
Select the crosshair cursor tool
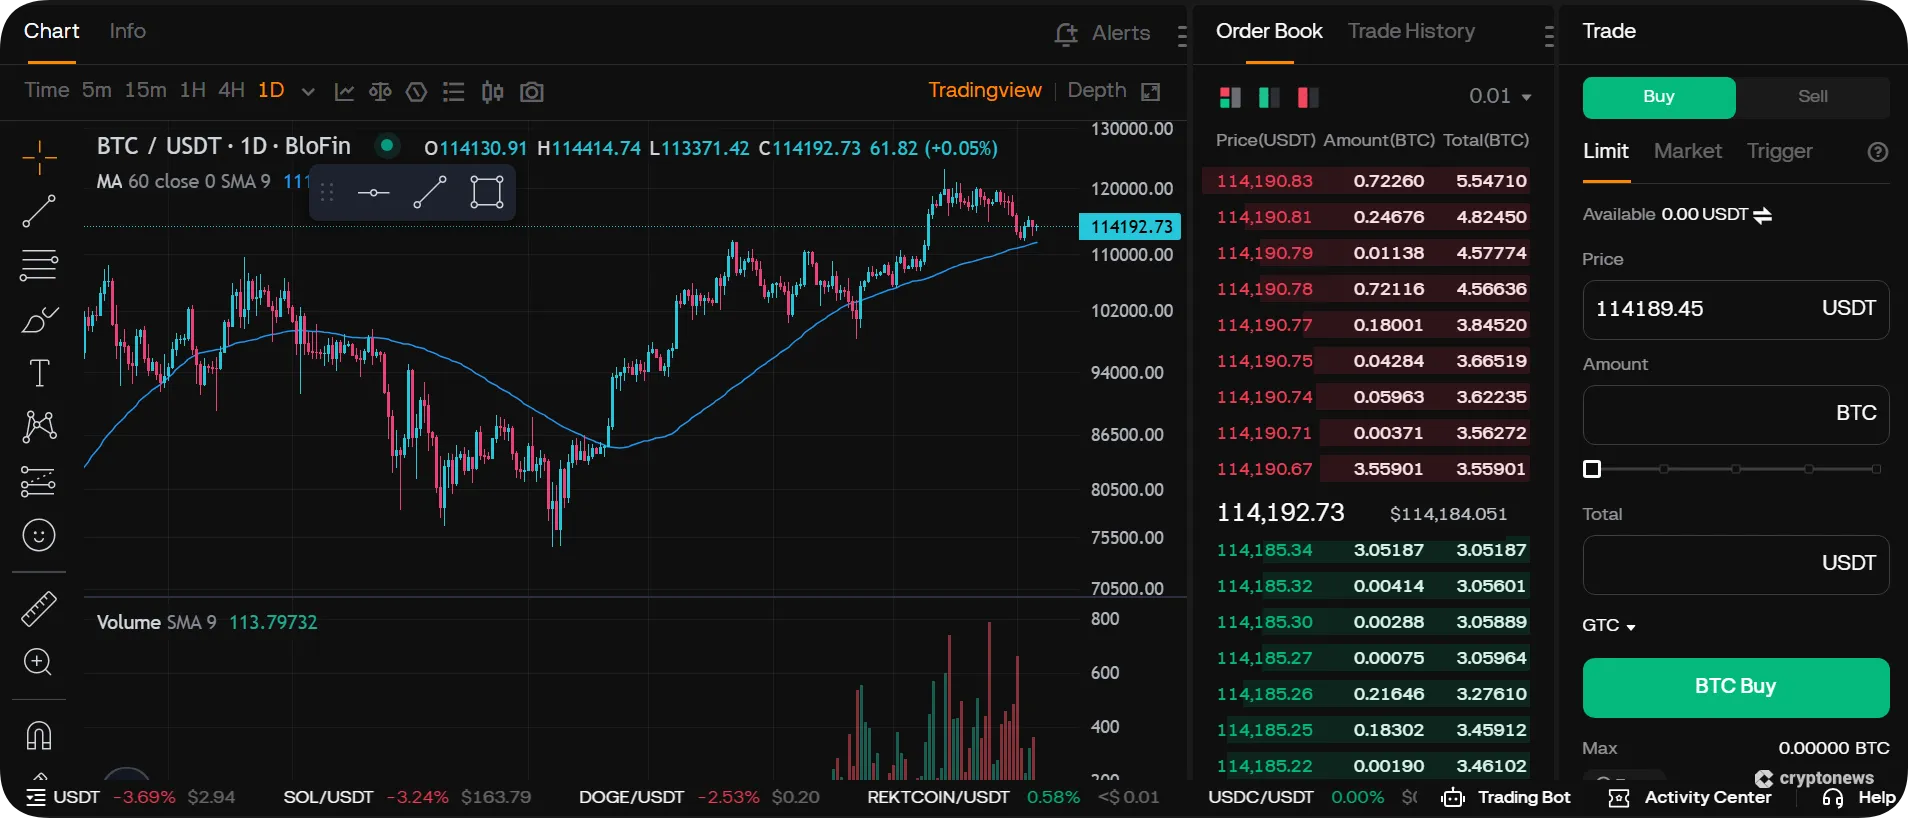[x=39, y=157]
